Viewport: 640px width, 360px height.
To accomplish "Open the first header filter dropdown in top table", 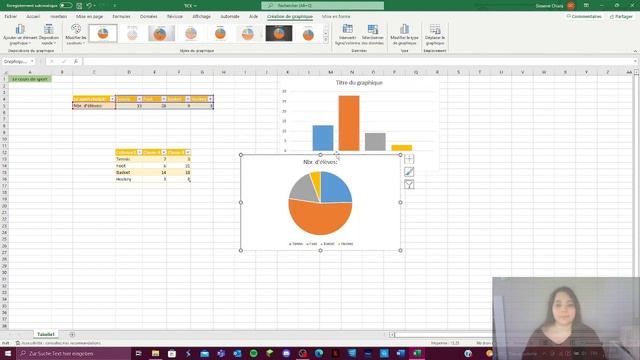I will (112, 99).
